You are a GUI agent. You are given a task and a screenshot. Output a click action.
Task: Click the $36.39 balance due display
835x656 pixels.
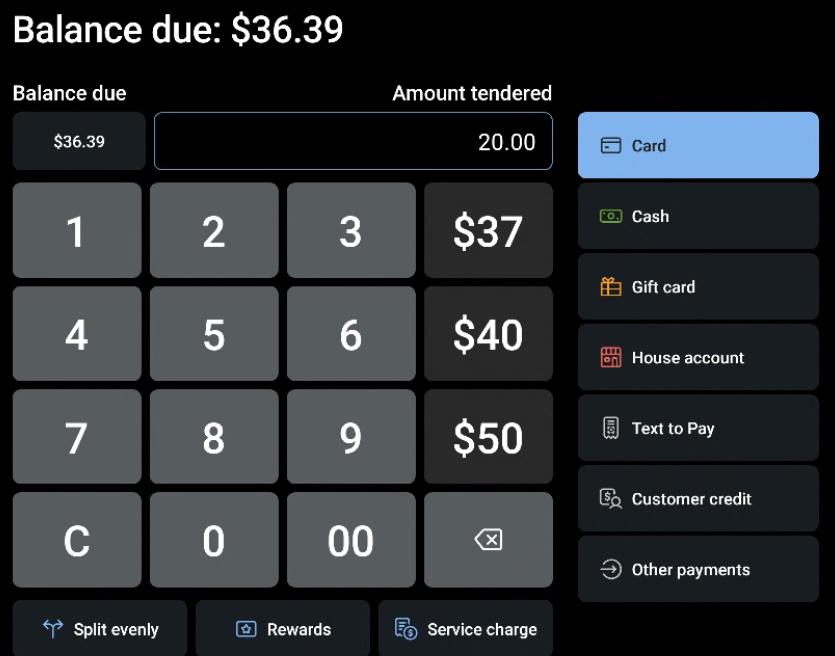(78, 141)
